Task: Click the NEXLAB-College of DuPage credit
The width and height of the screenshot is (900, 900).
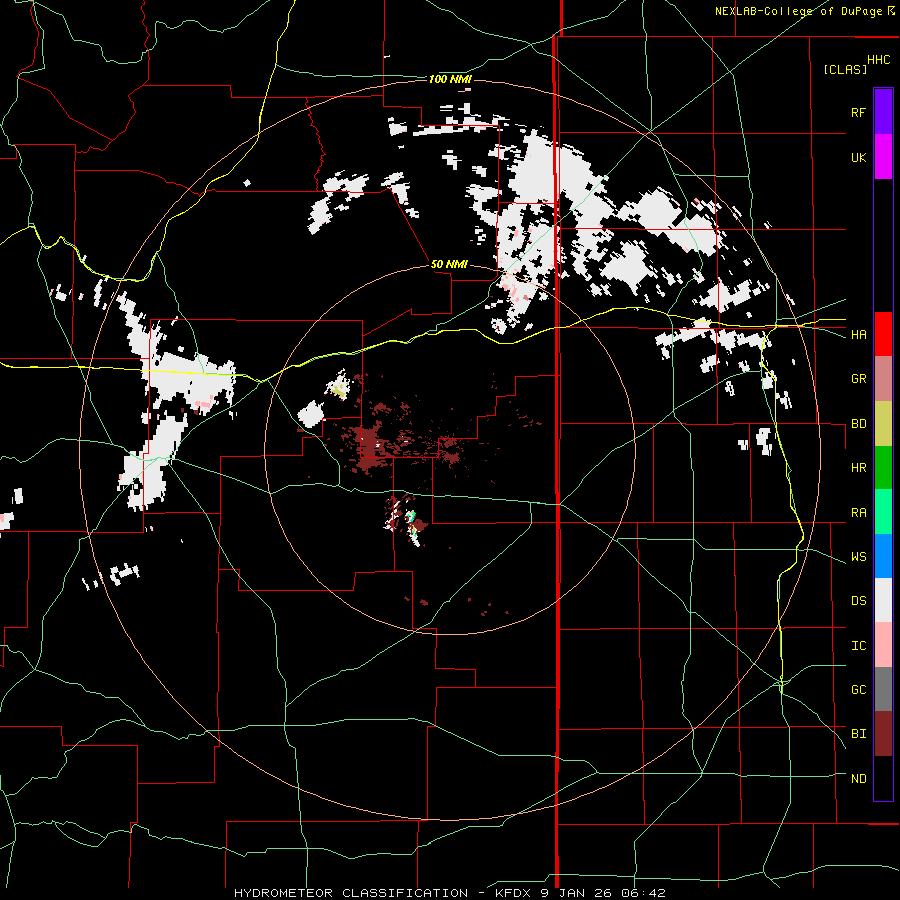Action: 798,11
